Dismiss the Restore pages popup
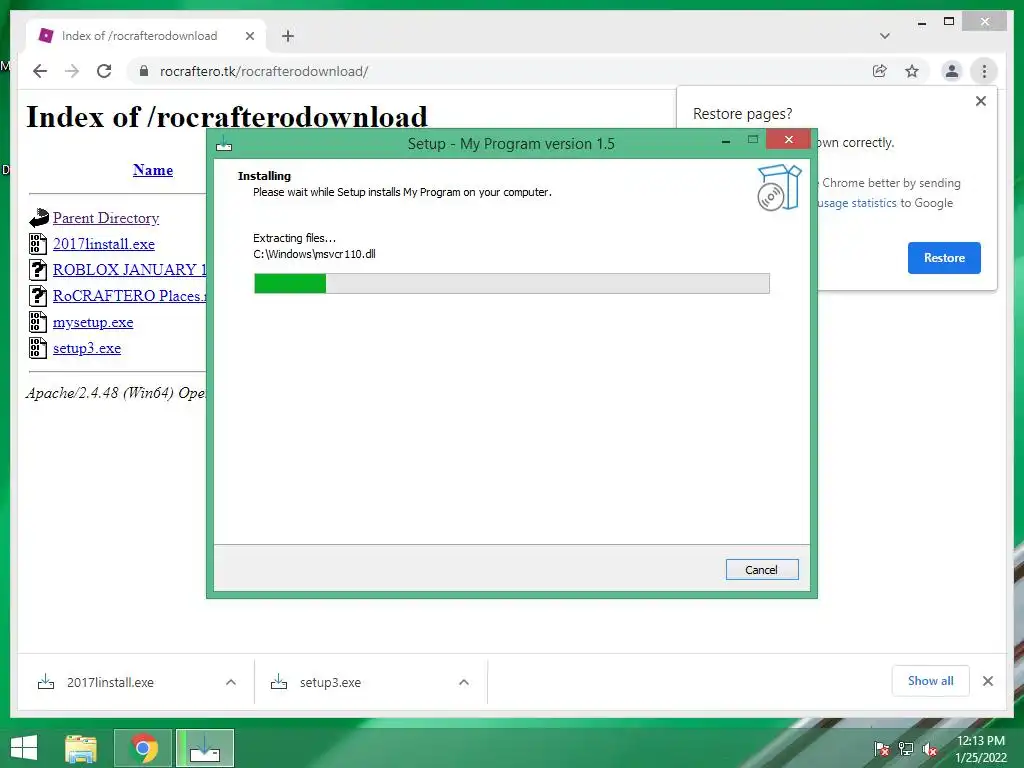1024x768 pixels. tap(980, 101)
